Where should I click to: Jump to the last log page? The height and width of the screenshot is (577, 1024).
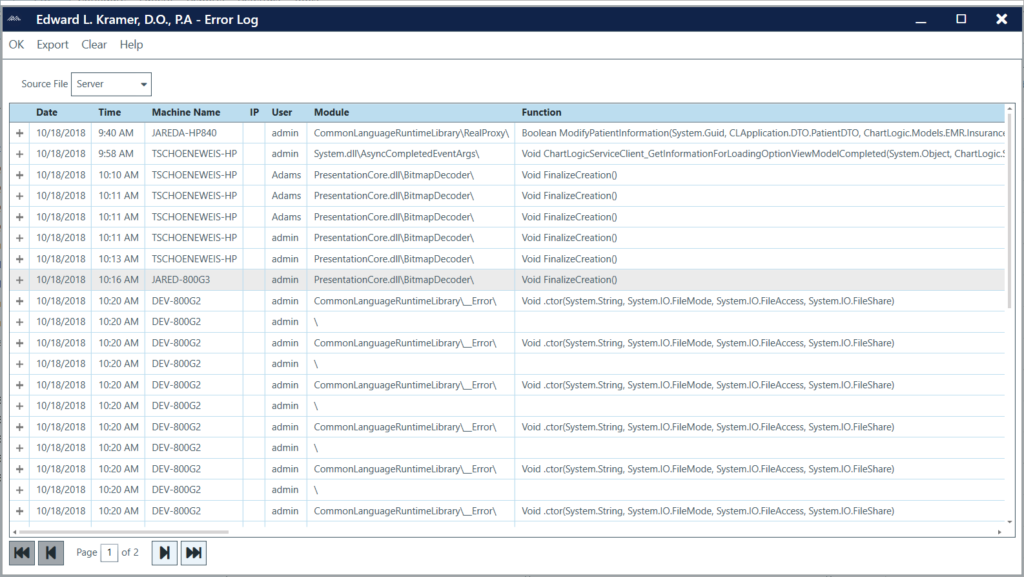coord(194,553)
